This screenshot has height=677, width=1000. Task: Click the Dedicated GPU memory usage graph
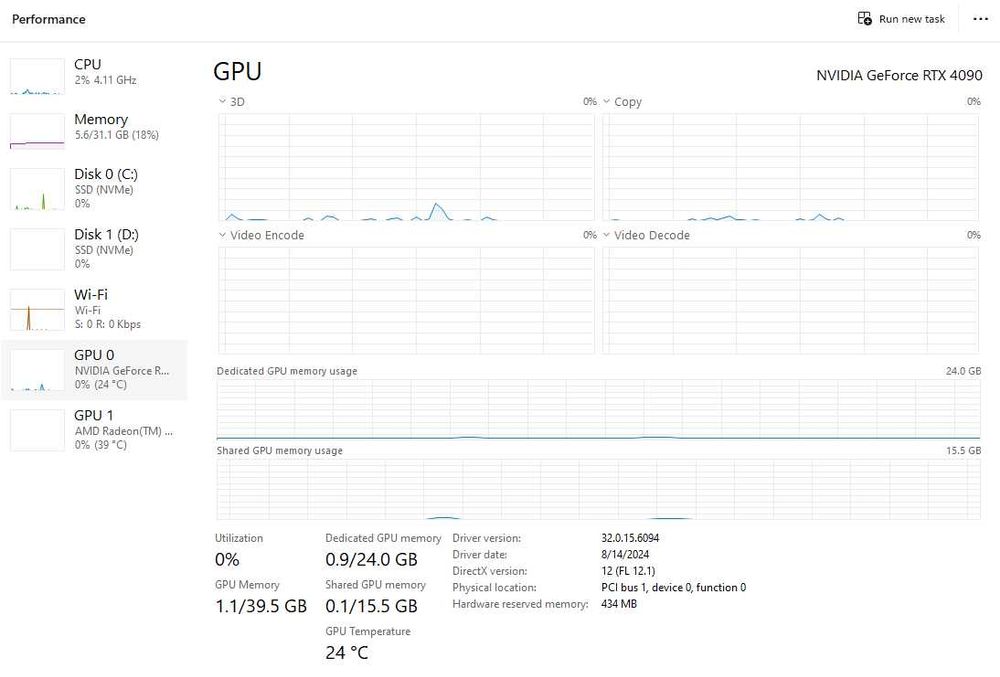(x=598, y=410)
